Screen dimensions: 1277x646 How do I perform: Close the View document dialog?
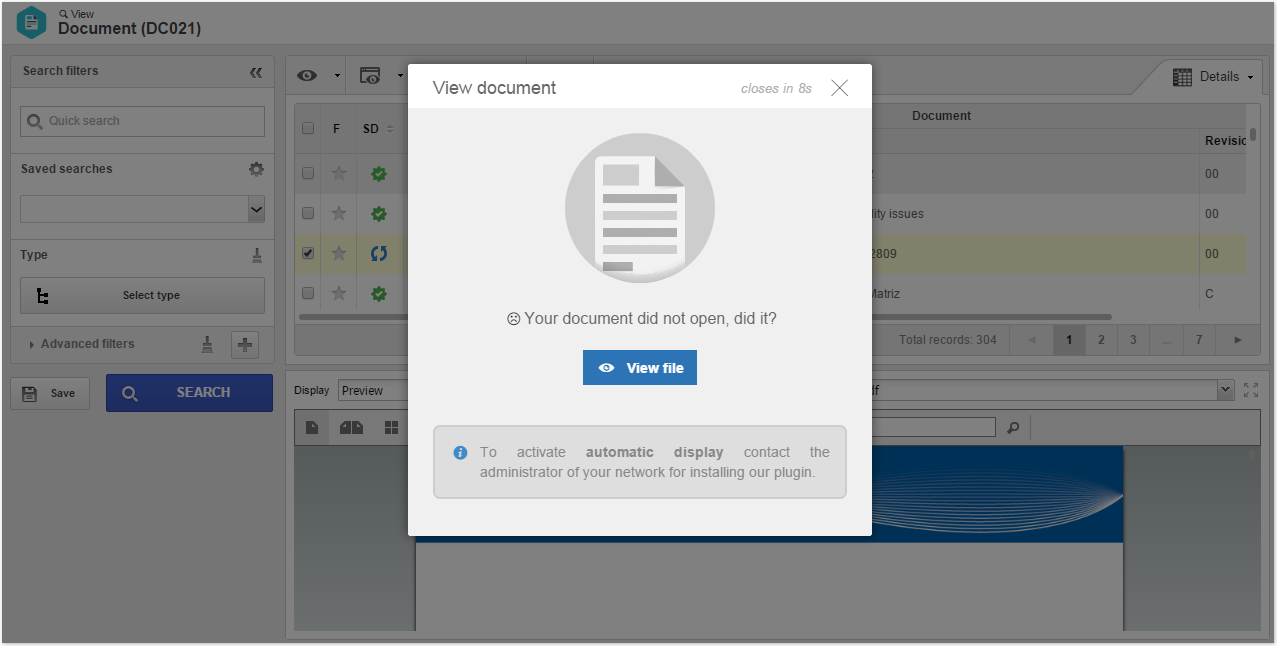[x=839, y=88]
